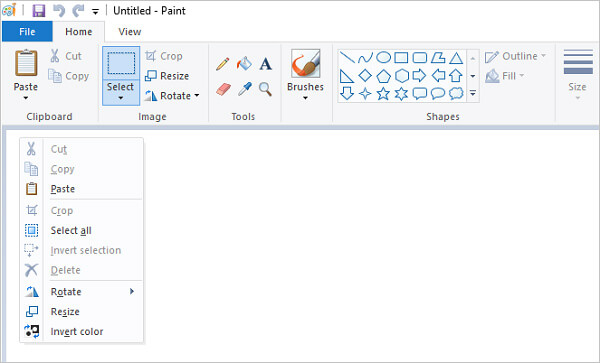This screenshot has height=363, width=600.
Task: Click Delete in the context menu
Action: (x=82, y=270)
